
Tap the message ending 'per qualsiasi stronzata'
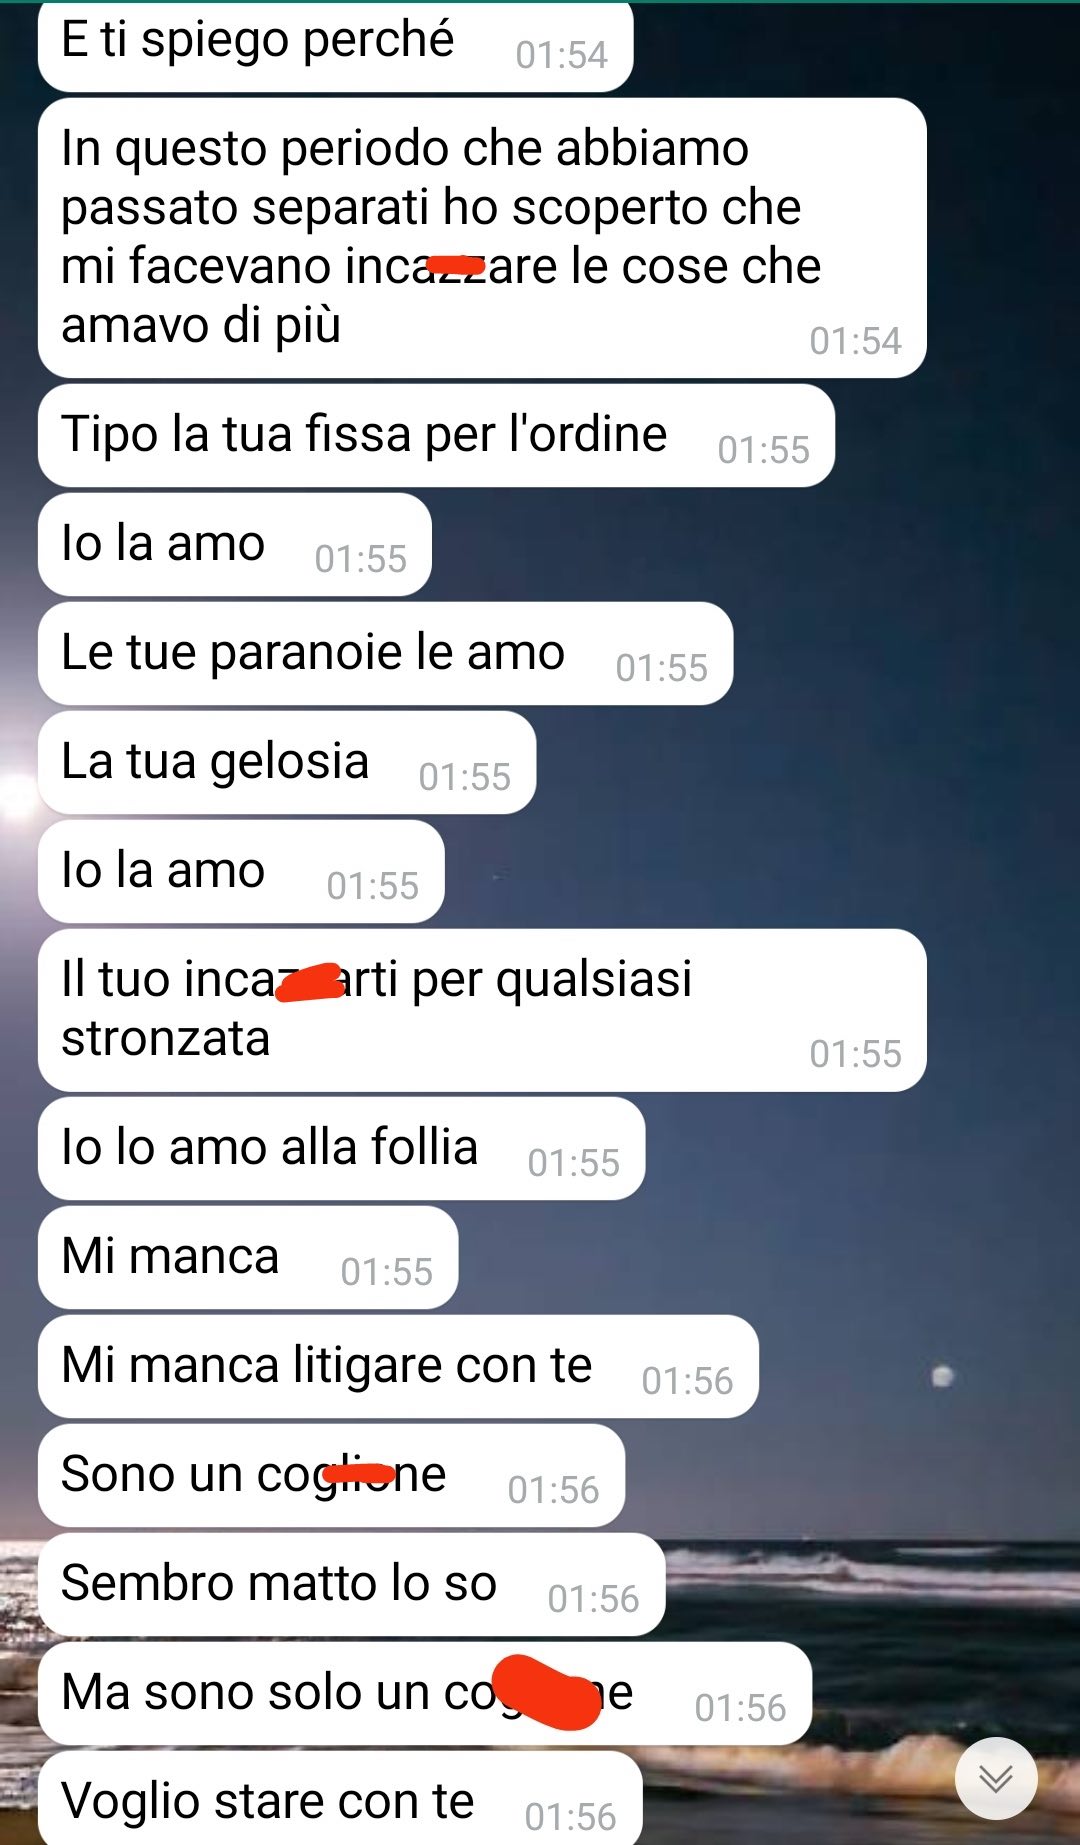[x=482, y=1010]
